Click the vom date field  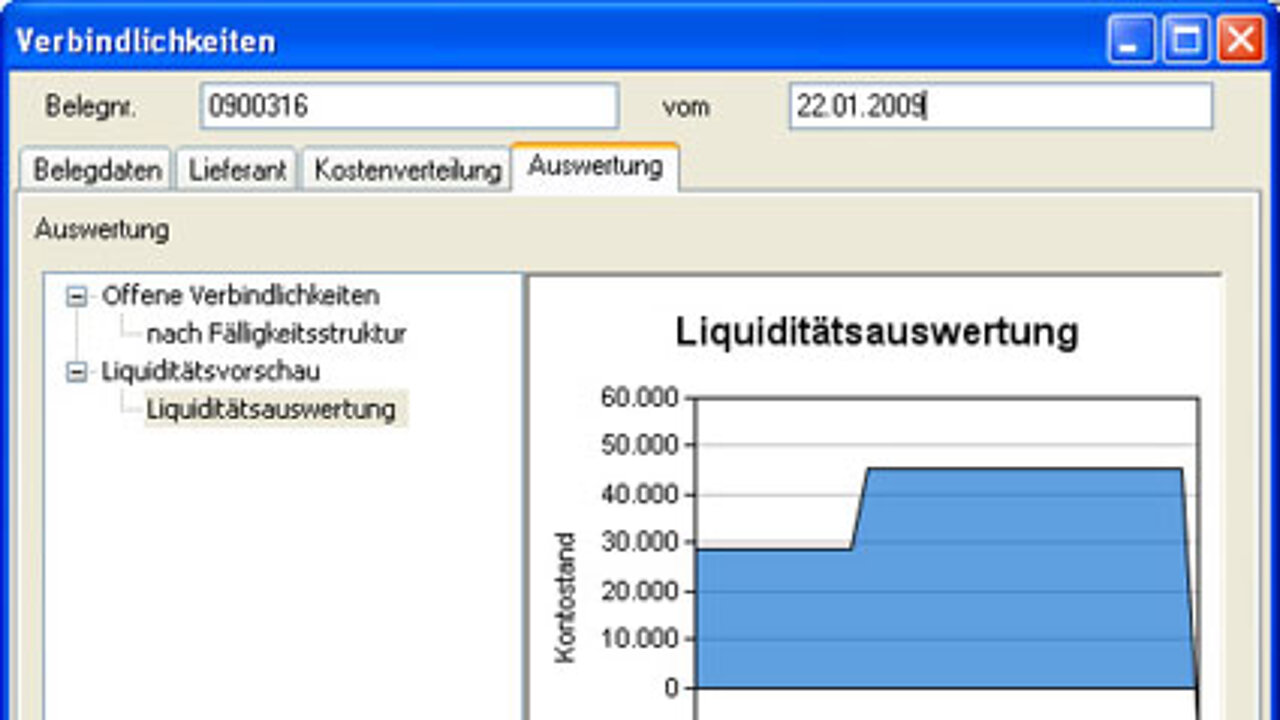tap(1001, 106)
